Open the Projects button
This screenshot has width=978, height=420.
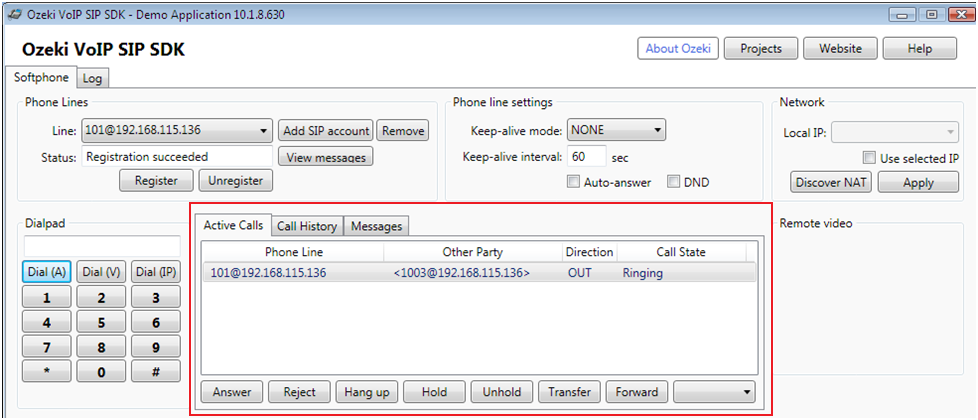[x=761, y=48]
